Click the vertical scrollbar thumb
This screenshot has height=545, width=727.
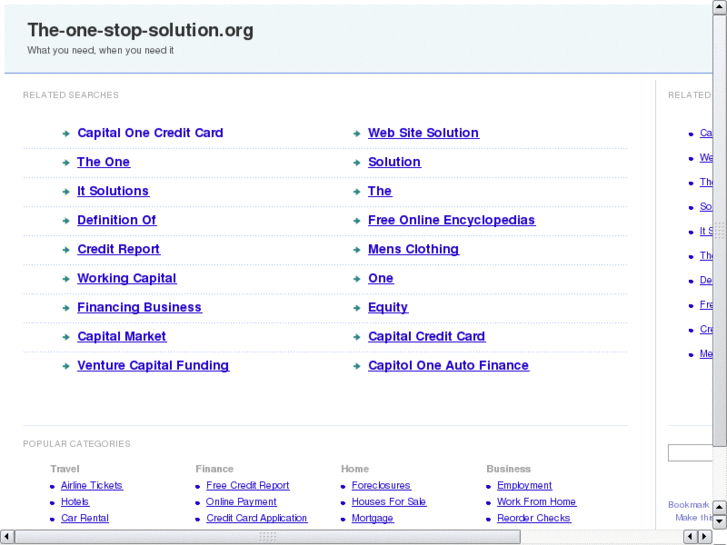pyautogui.click(x=720, y=230)
